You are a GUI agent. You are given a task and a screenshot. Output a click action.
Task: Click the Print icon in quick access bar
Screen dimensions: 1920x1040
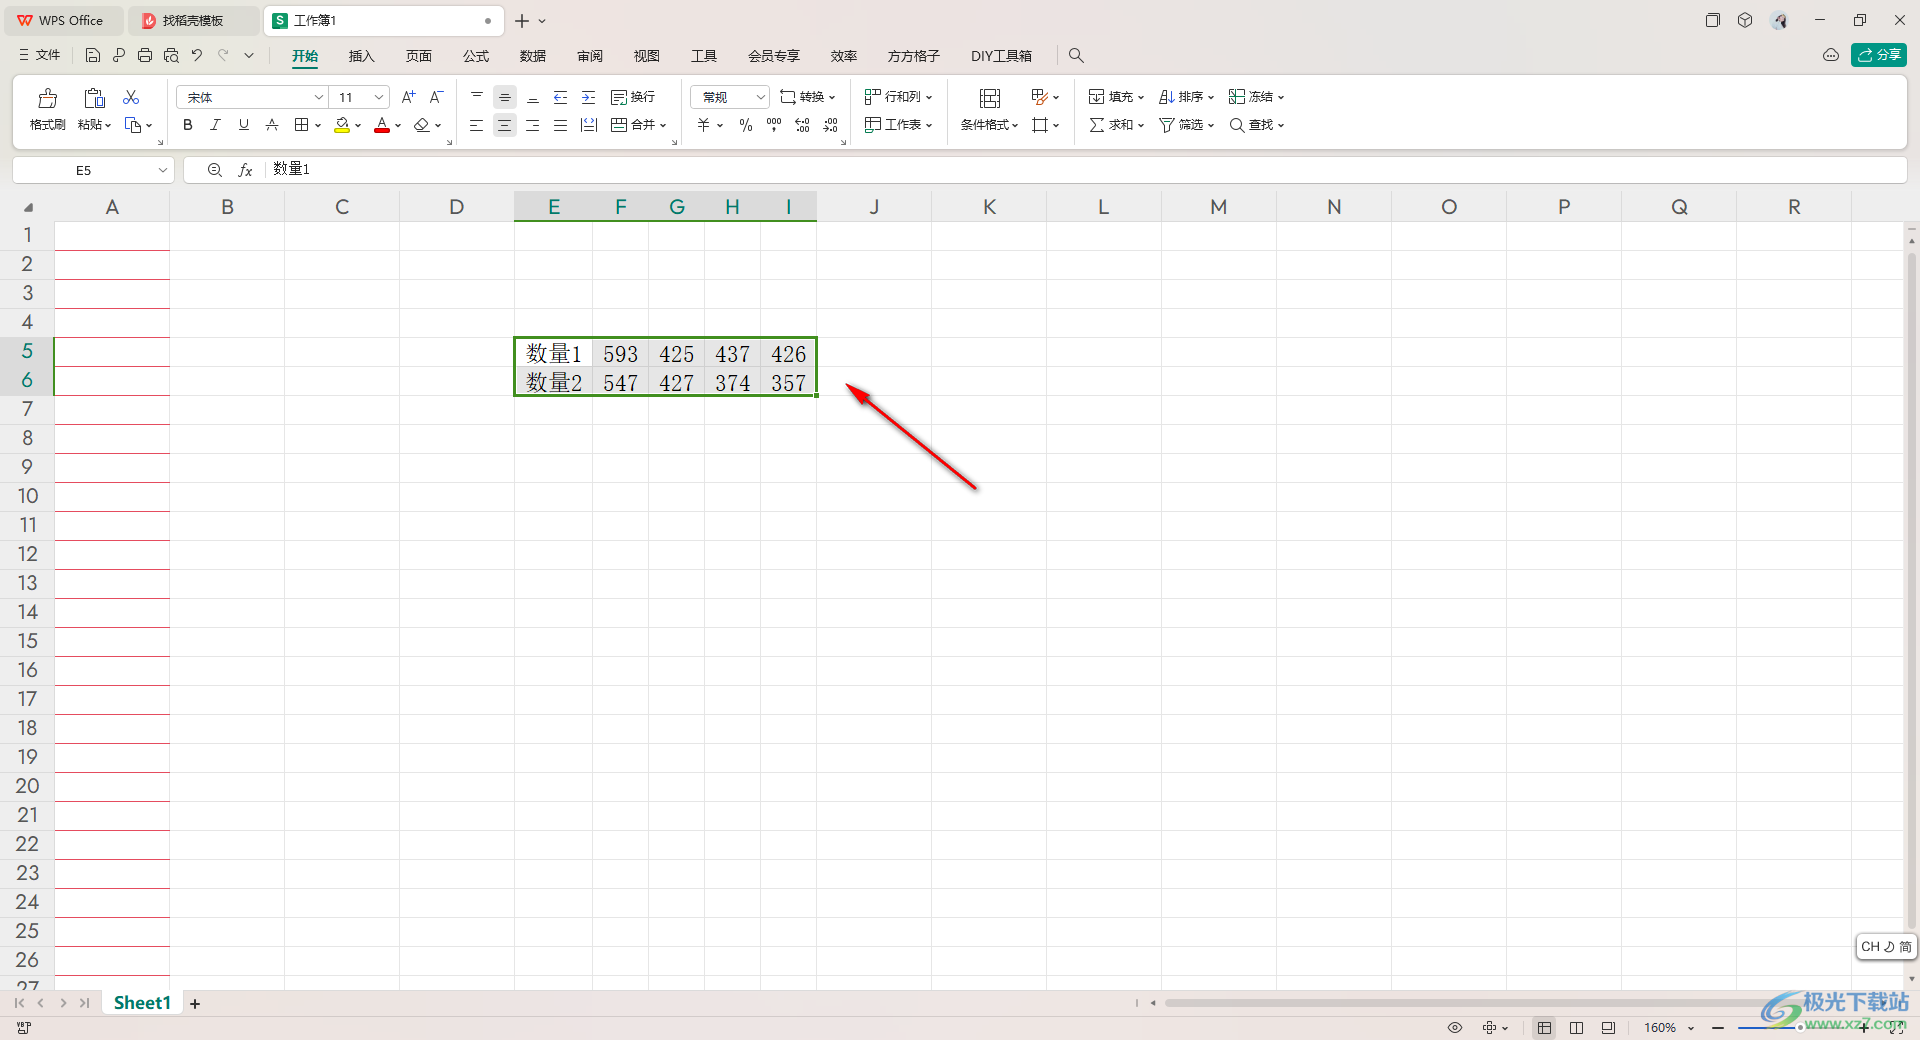(145, 56)
